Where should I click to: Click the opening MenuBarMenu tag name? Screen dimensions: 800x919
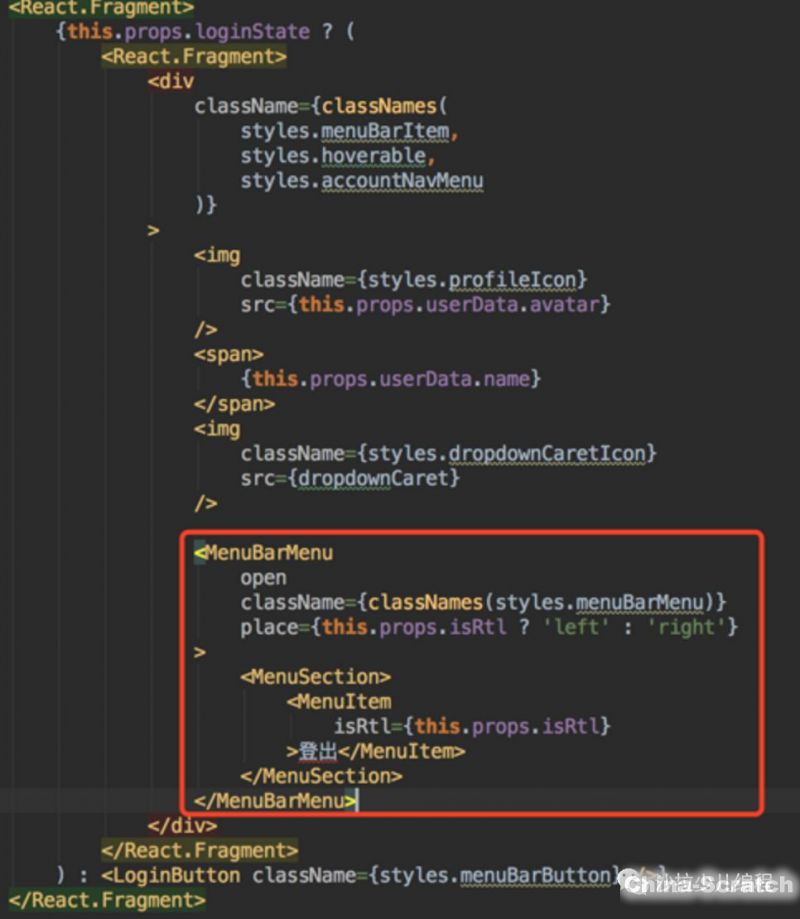pyautogui.click(x=269, y=553)
